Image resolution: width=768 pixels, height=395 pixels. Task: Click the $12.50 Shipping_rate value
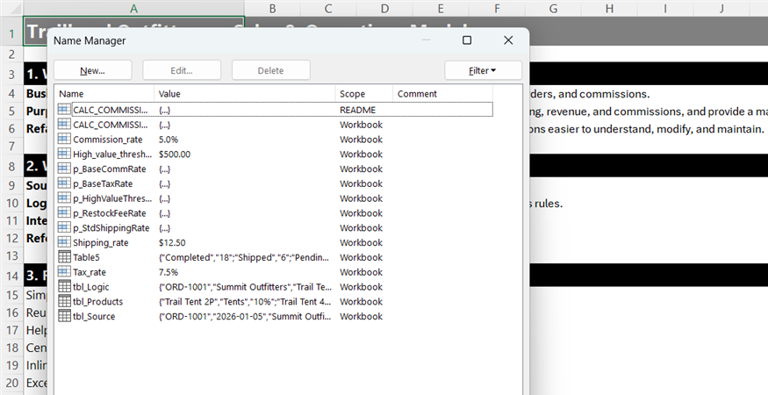(x=172, y=243)
